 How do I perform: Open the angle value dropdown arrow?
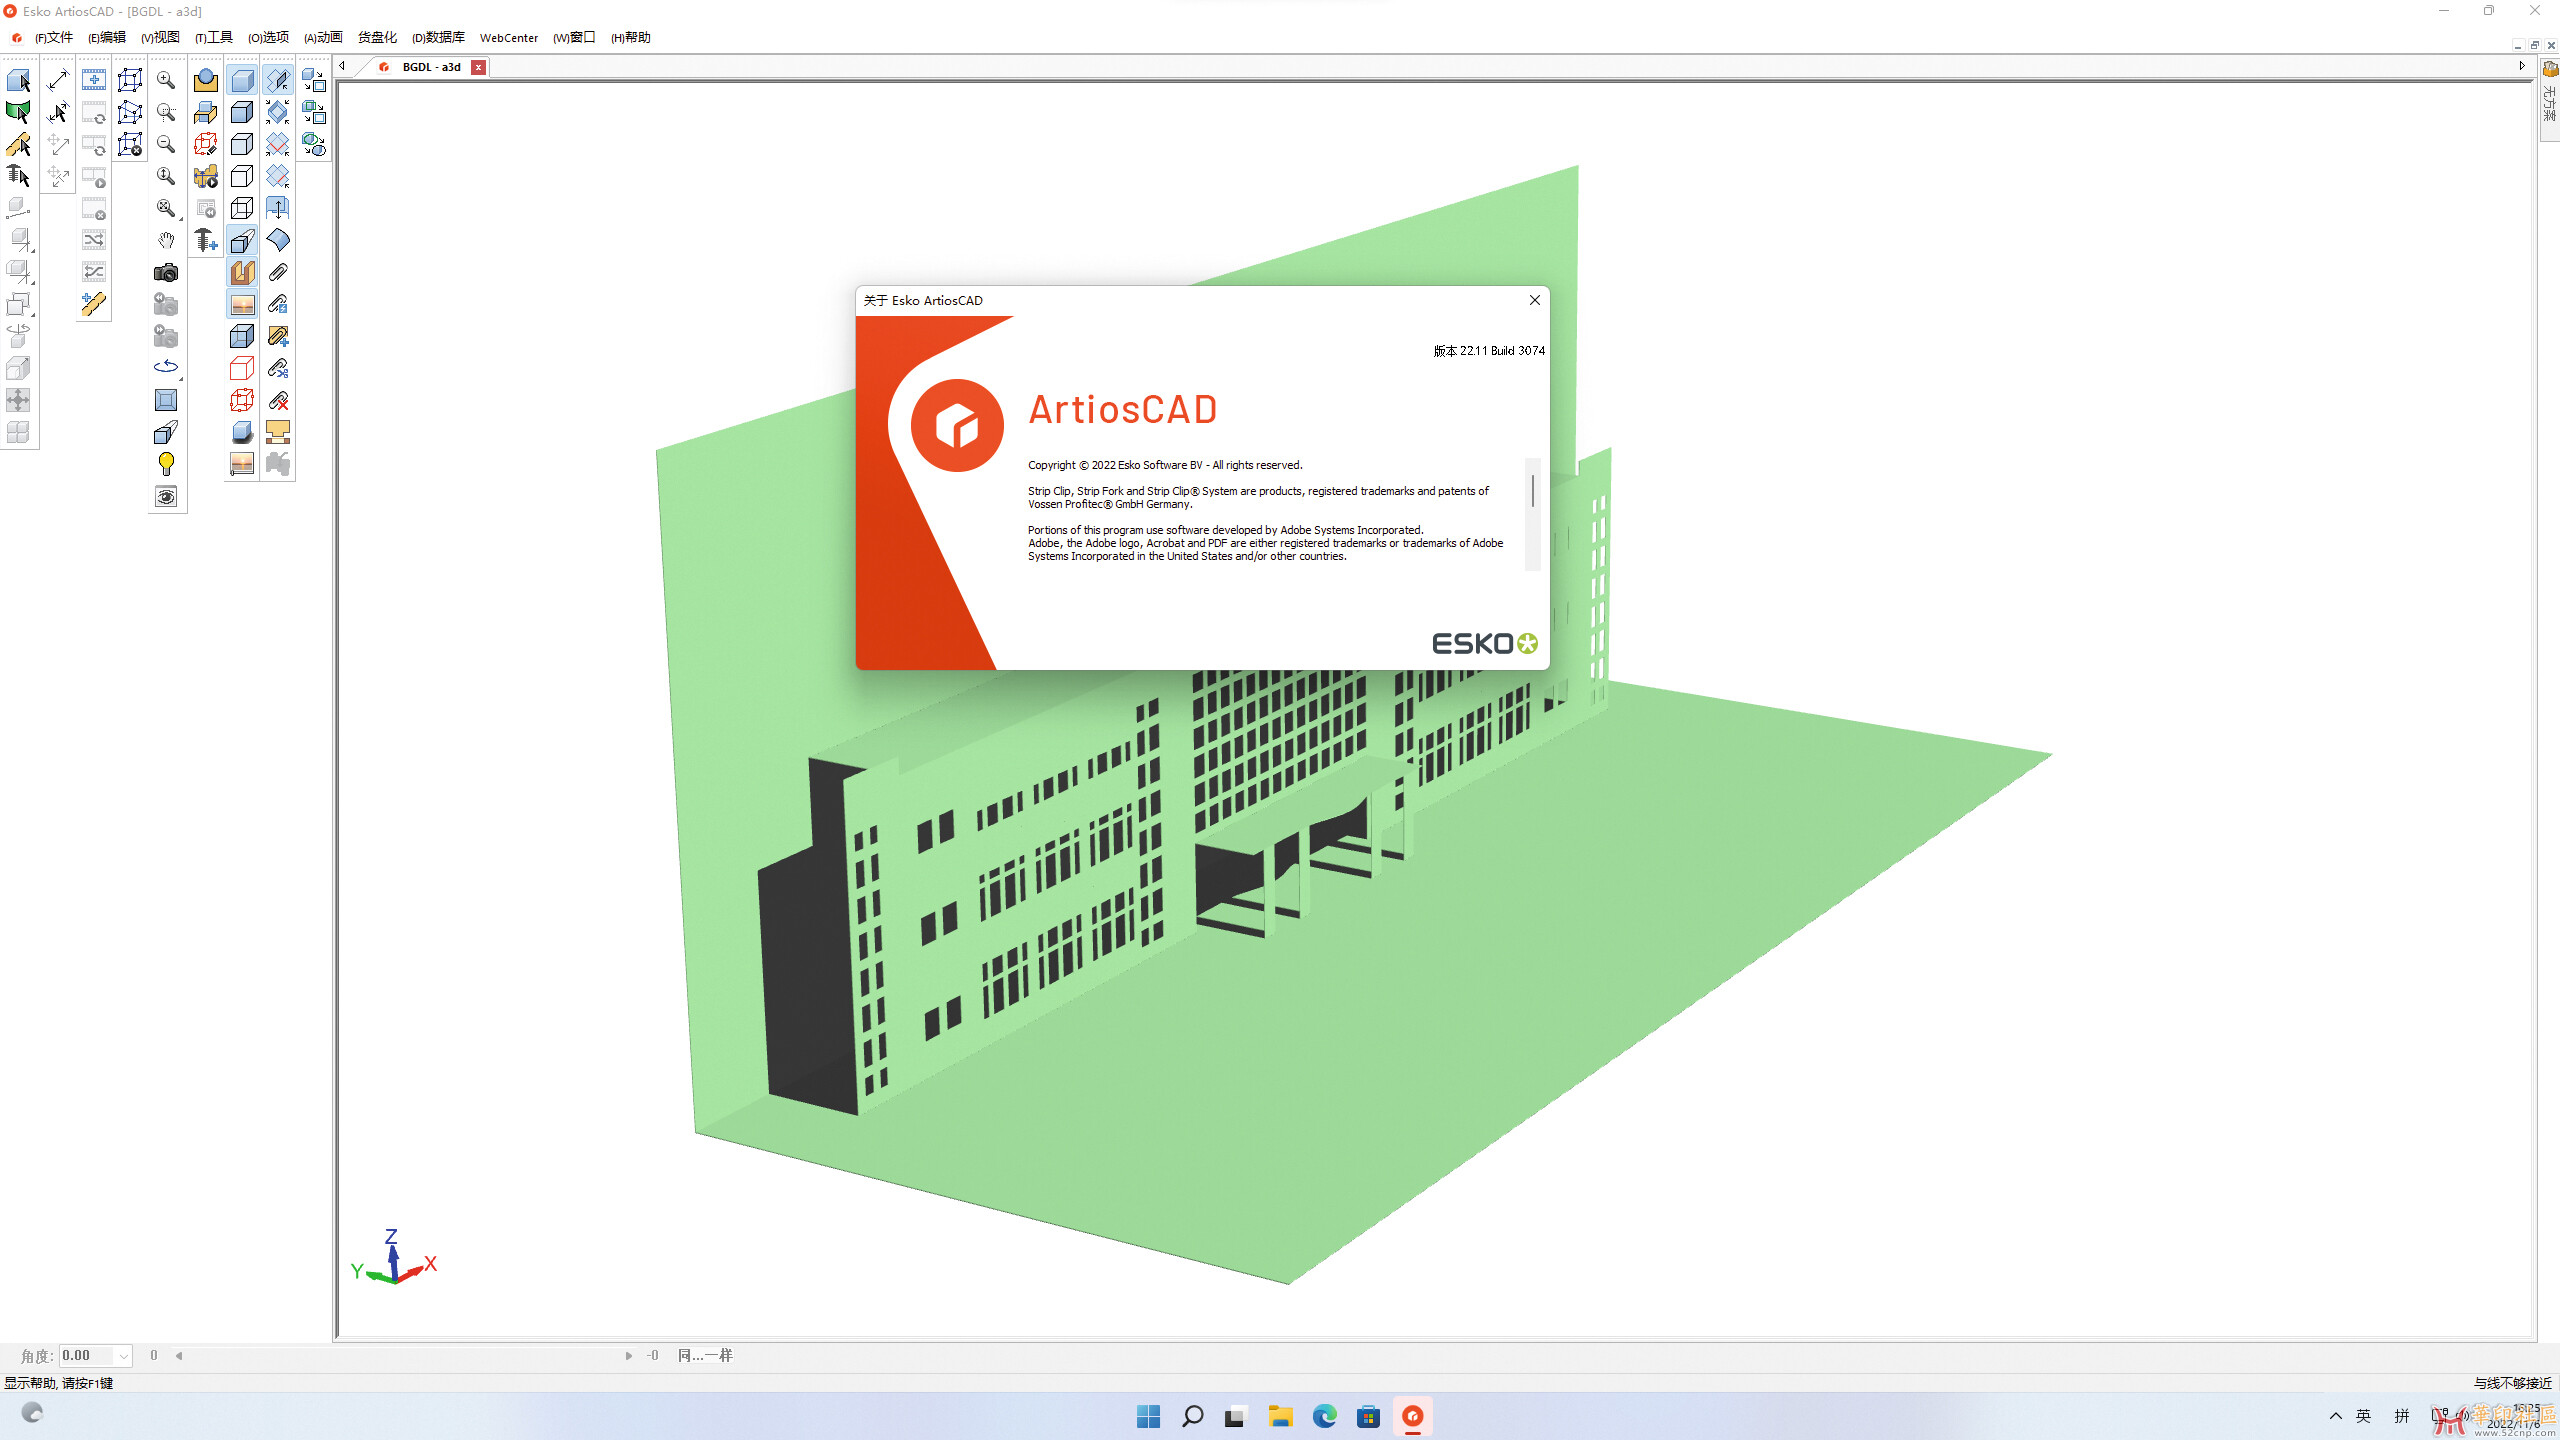(x=123, y=1356)
